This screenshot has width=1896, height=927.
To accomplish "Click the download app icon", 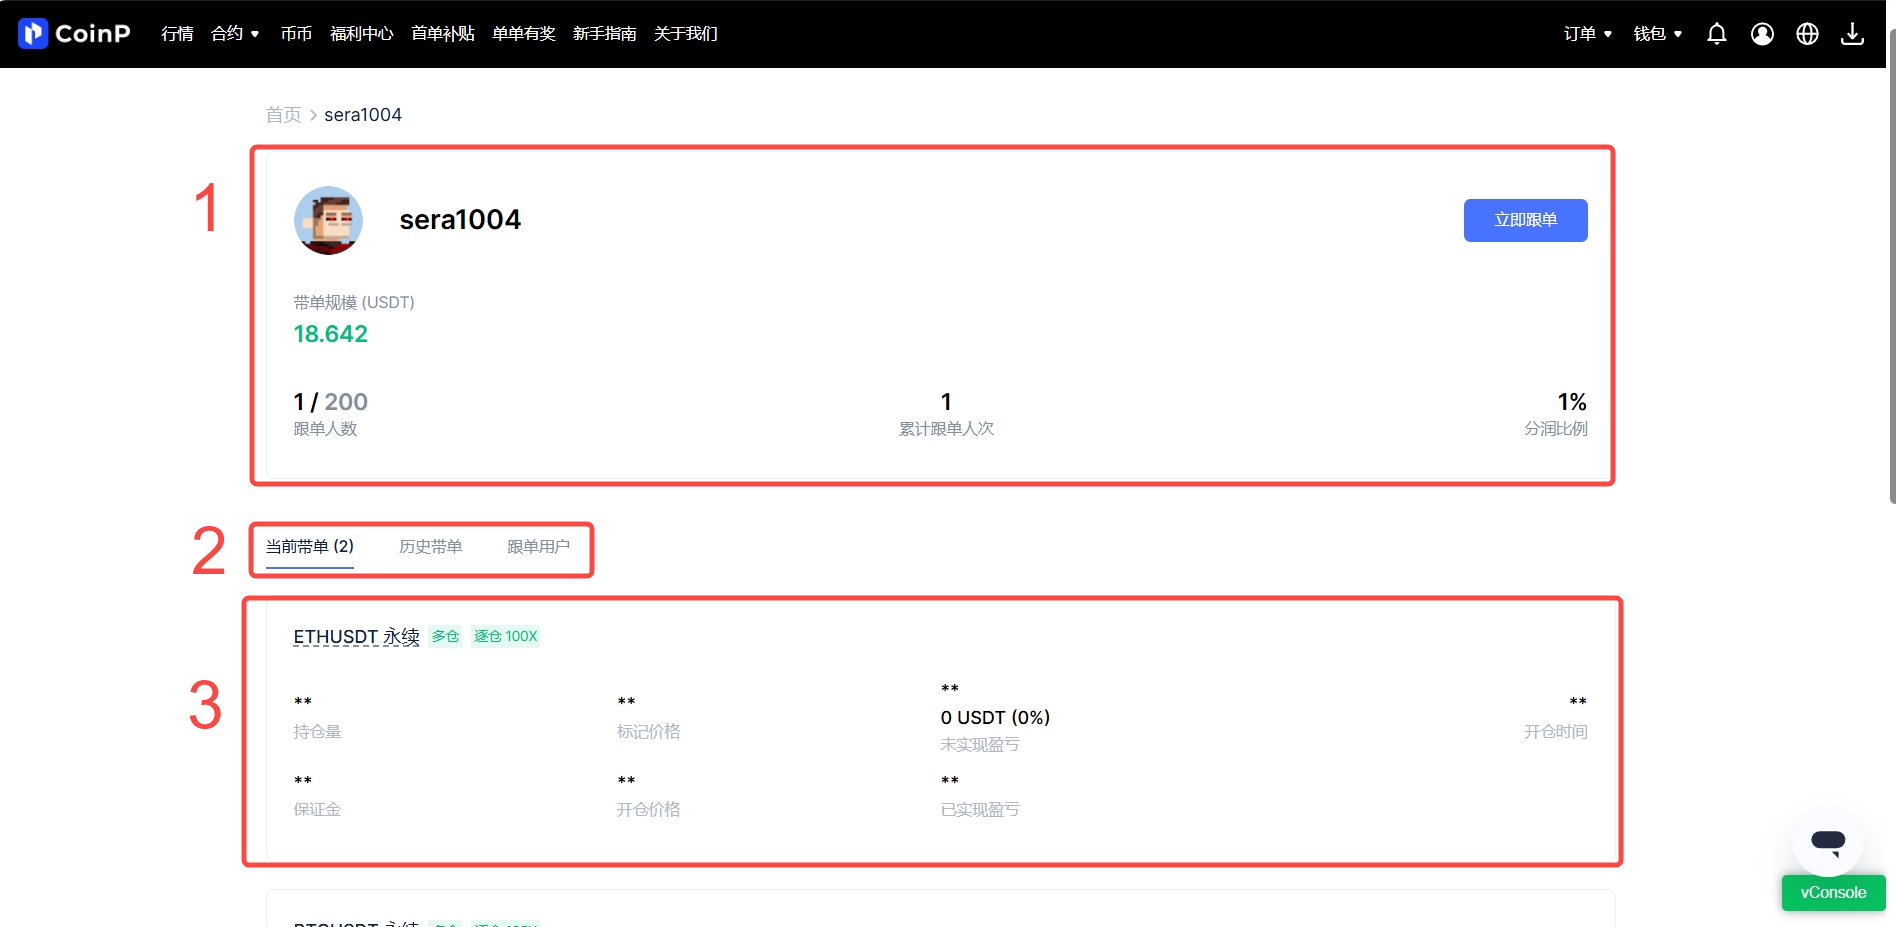I will 1852,34.
